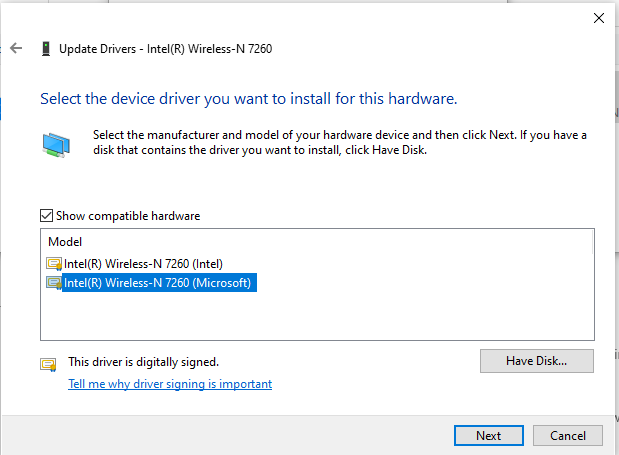Click the Update Drivers window title text
Image resolution: width=619 pixels, height=455 pixels.
pyautogui.click(x=165, y=48)
